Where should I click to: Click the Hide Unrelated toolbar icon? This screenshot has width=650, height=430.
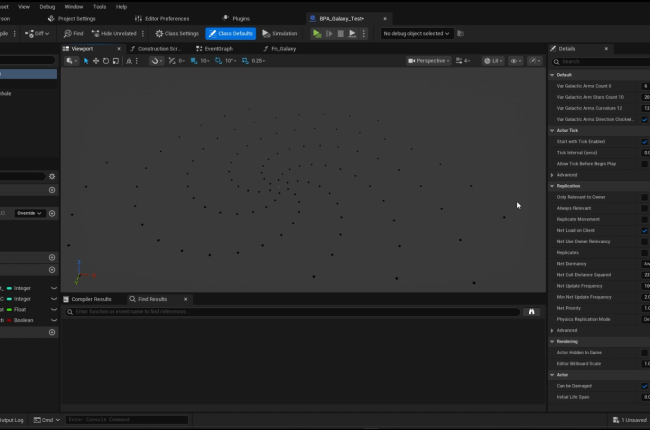[x=94, y=33]
